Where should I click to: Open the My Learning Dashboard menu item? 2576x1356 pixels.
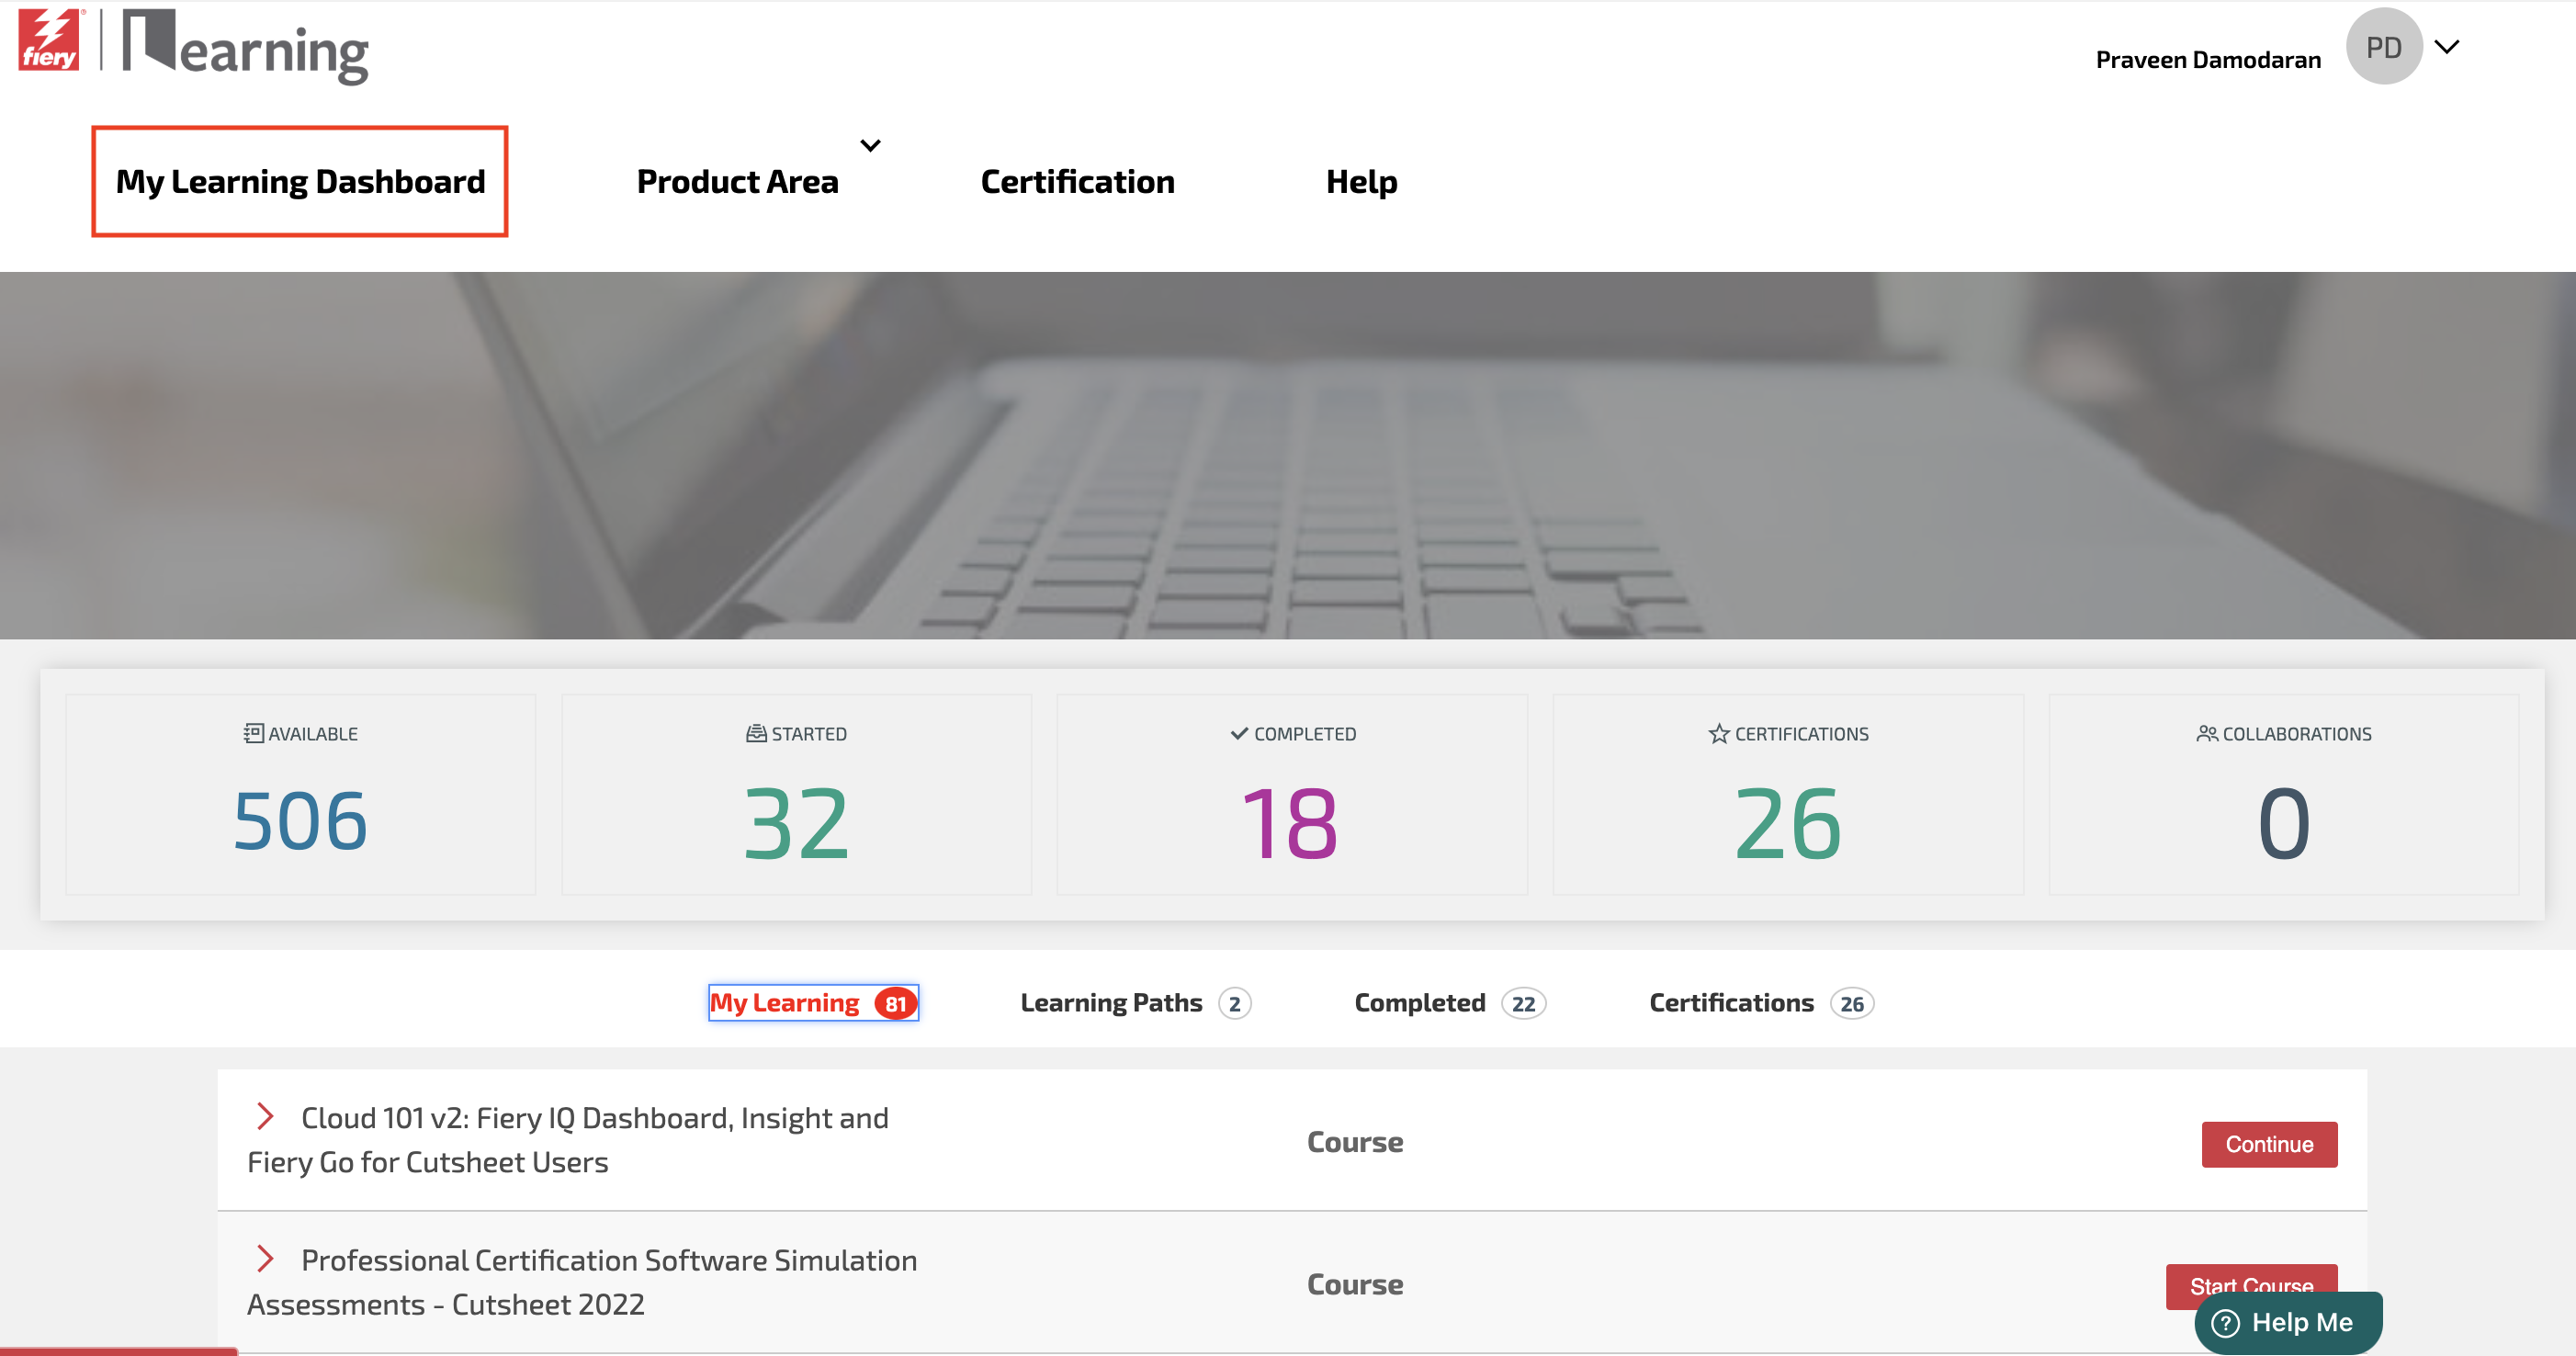300,181
